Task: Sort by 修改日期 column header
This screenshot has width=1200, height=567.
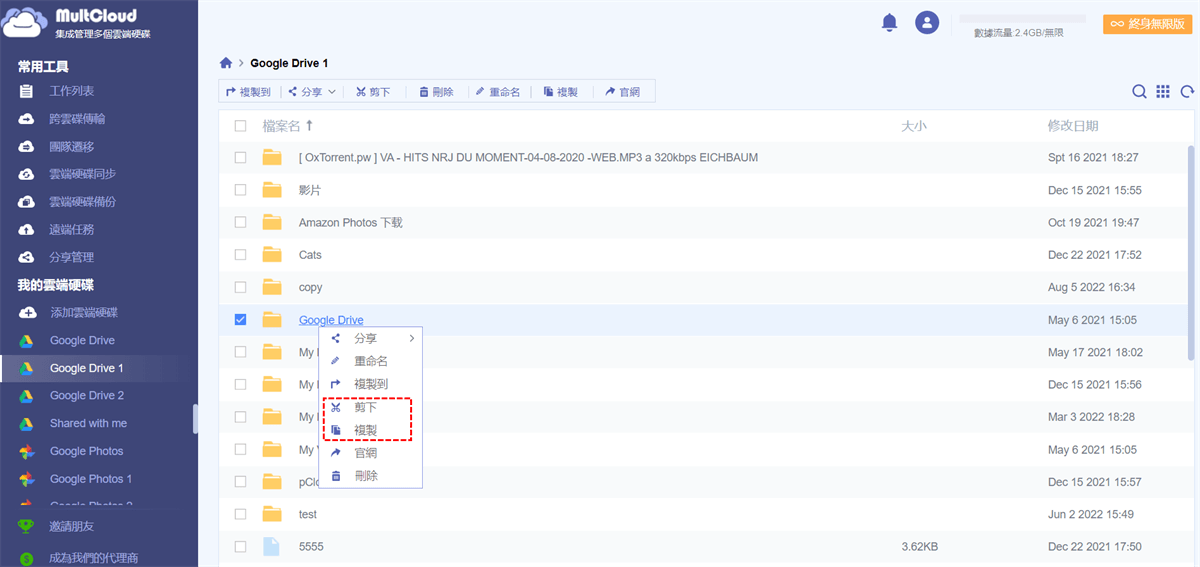Action: [1073, 126]
